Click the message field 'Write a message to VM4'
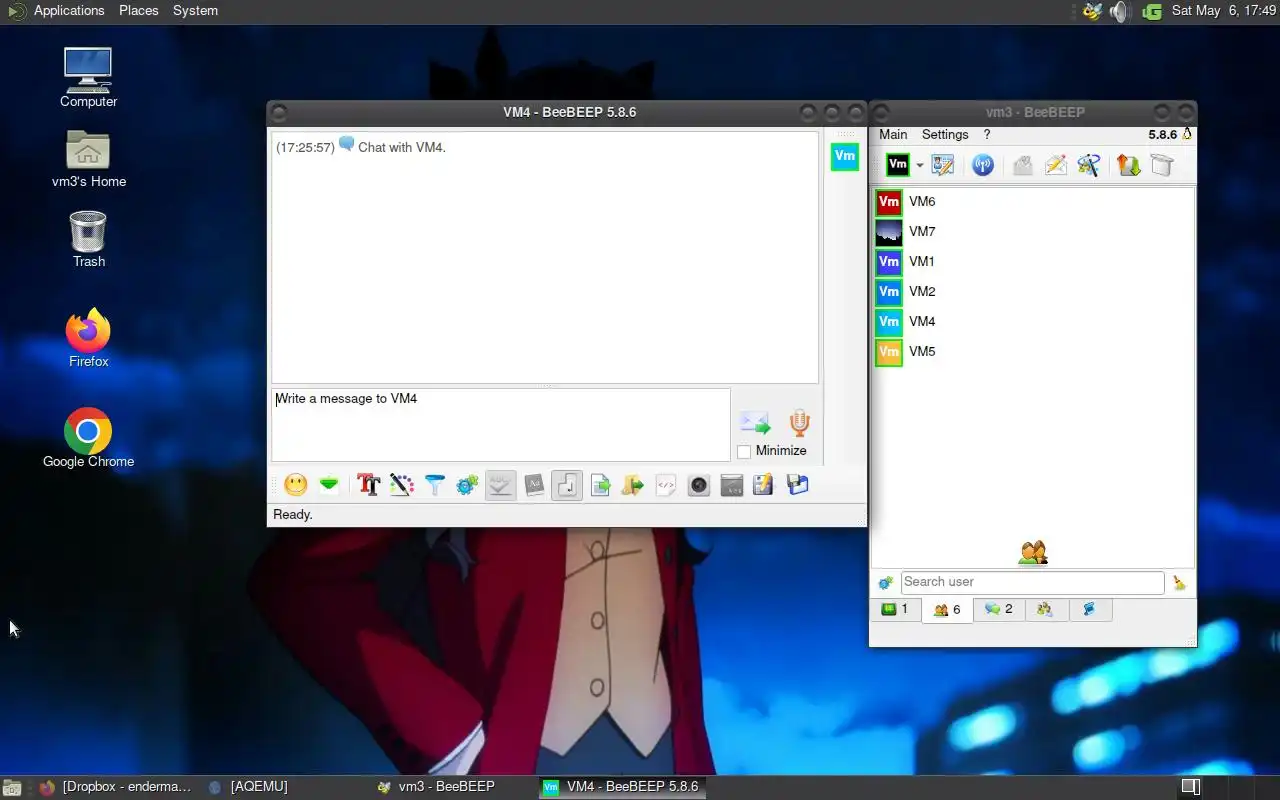This screenshot has width=1280, height=800. click(x=501, y=425)
